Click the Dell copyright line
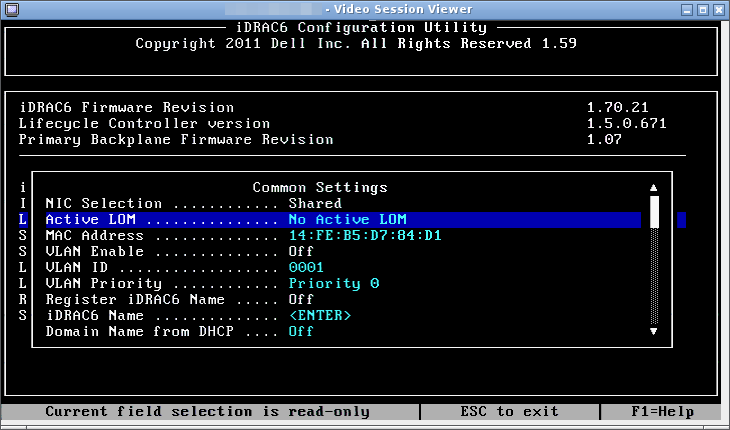 [x=356, y=43]
